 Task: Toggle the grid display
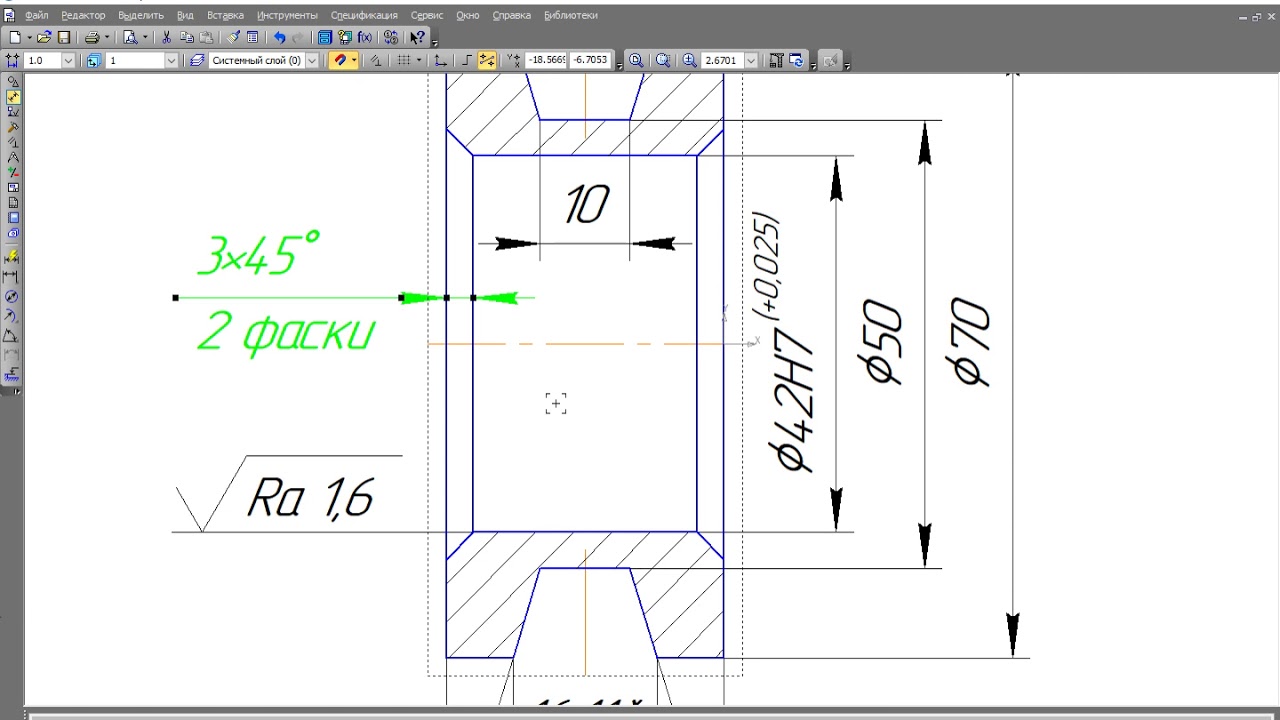click(x=404, y=60)
